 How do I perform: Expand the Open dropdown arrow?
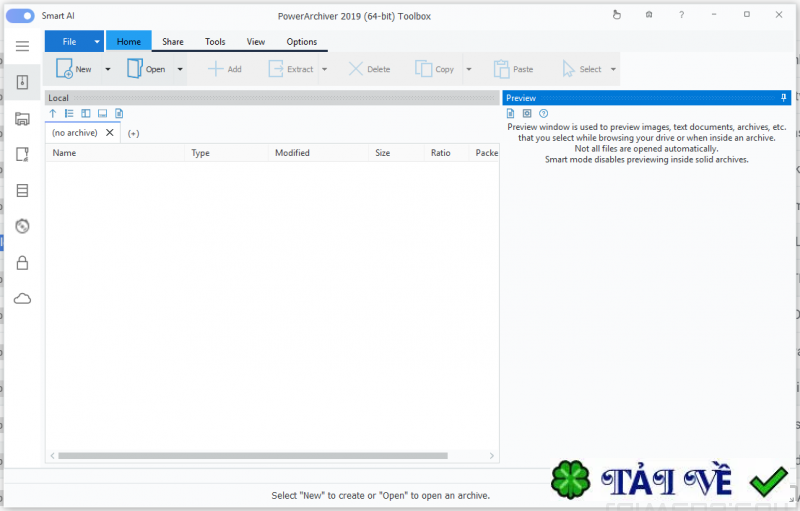coord(180,69)
